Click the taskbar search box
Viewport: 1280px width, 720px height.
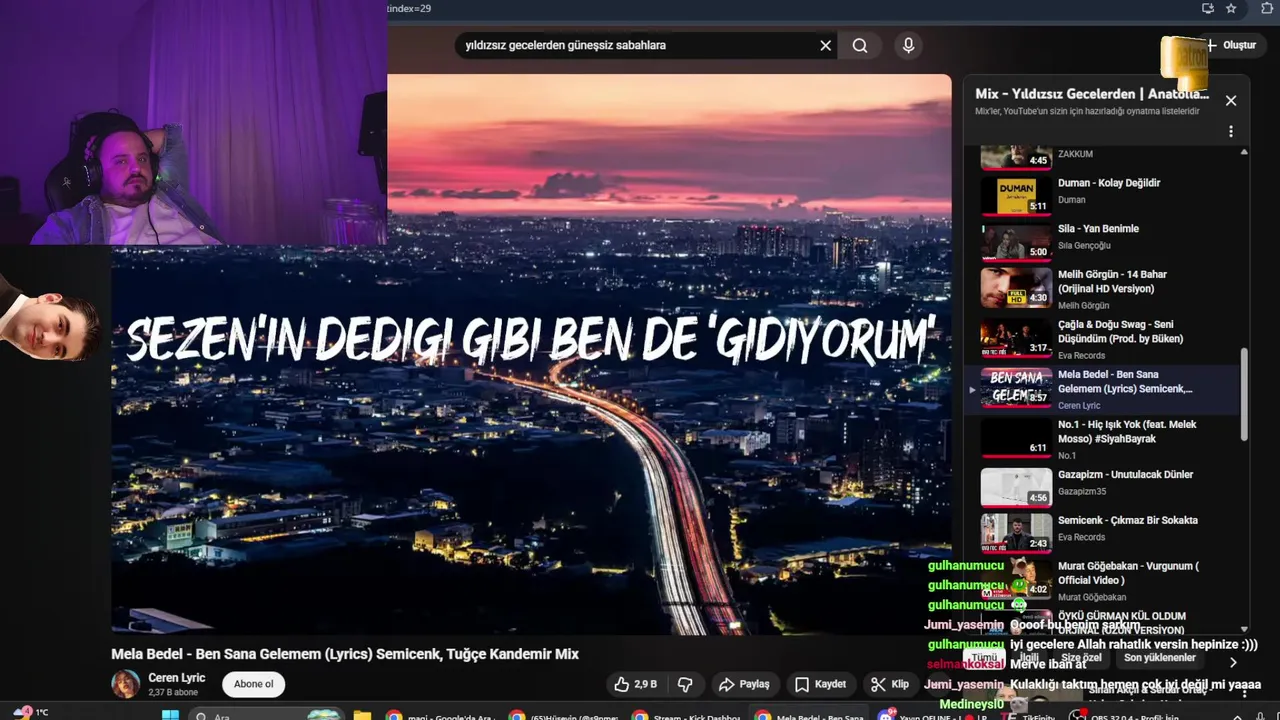click(x=266, y=715)
